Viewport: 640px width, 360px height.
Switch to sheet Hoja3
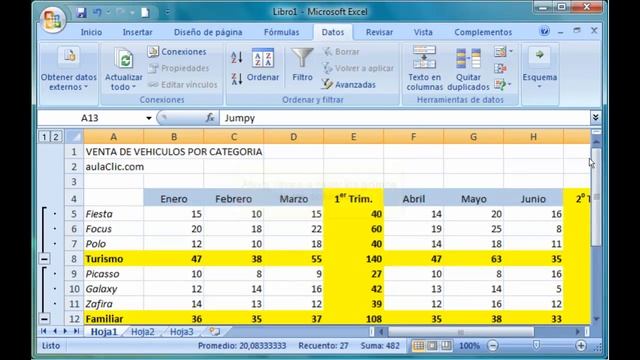pyautogui.click(x=182, y=331)
